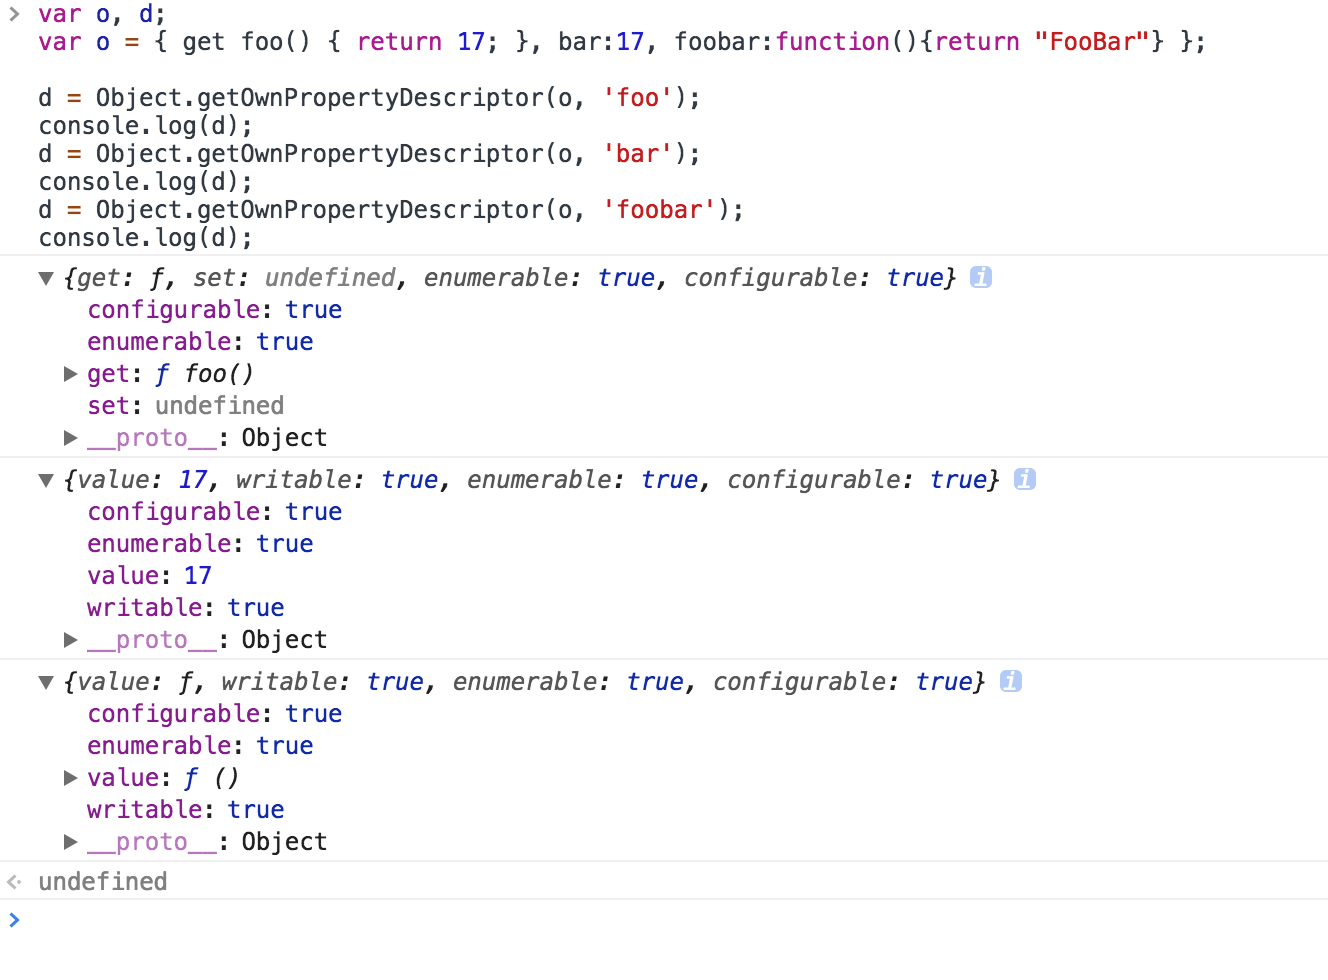This screenshot has height=980, width=1328.
Task: Expand __proto__ under the value: f descriptor
Action: pyautogui.click(x=70, y=842)
